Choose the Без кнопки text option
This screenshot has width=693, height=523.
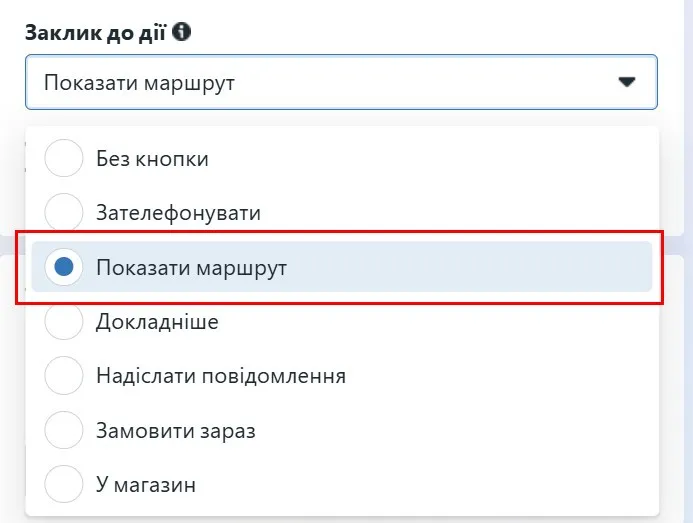(152, 158)
